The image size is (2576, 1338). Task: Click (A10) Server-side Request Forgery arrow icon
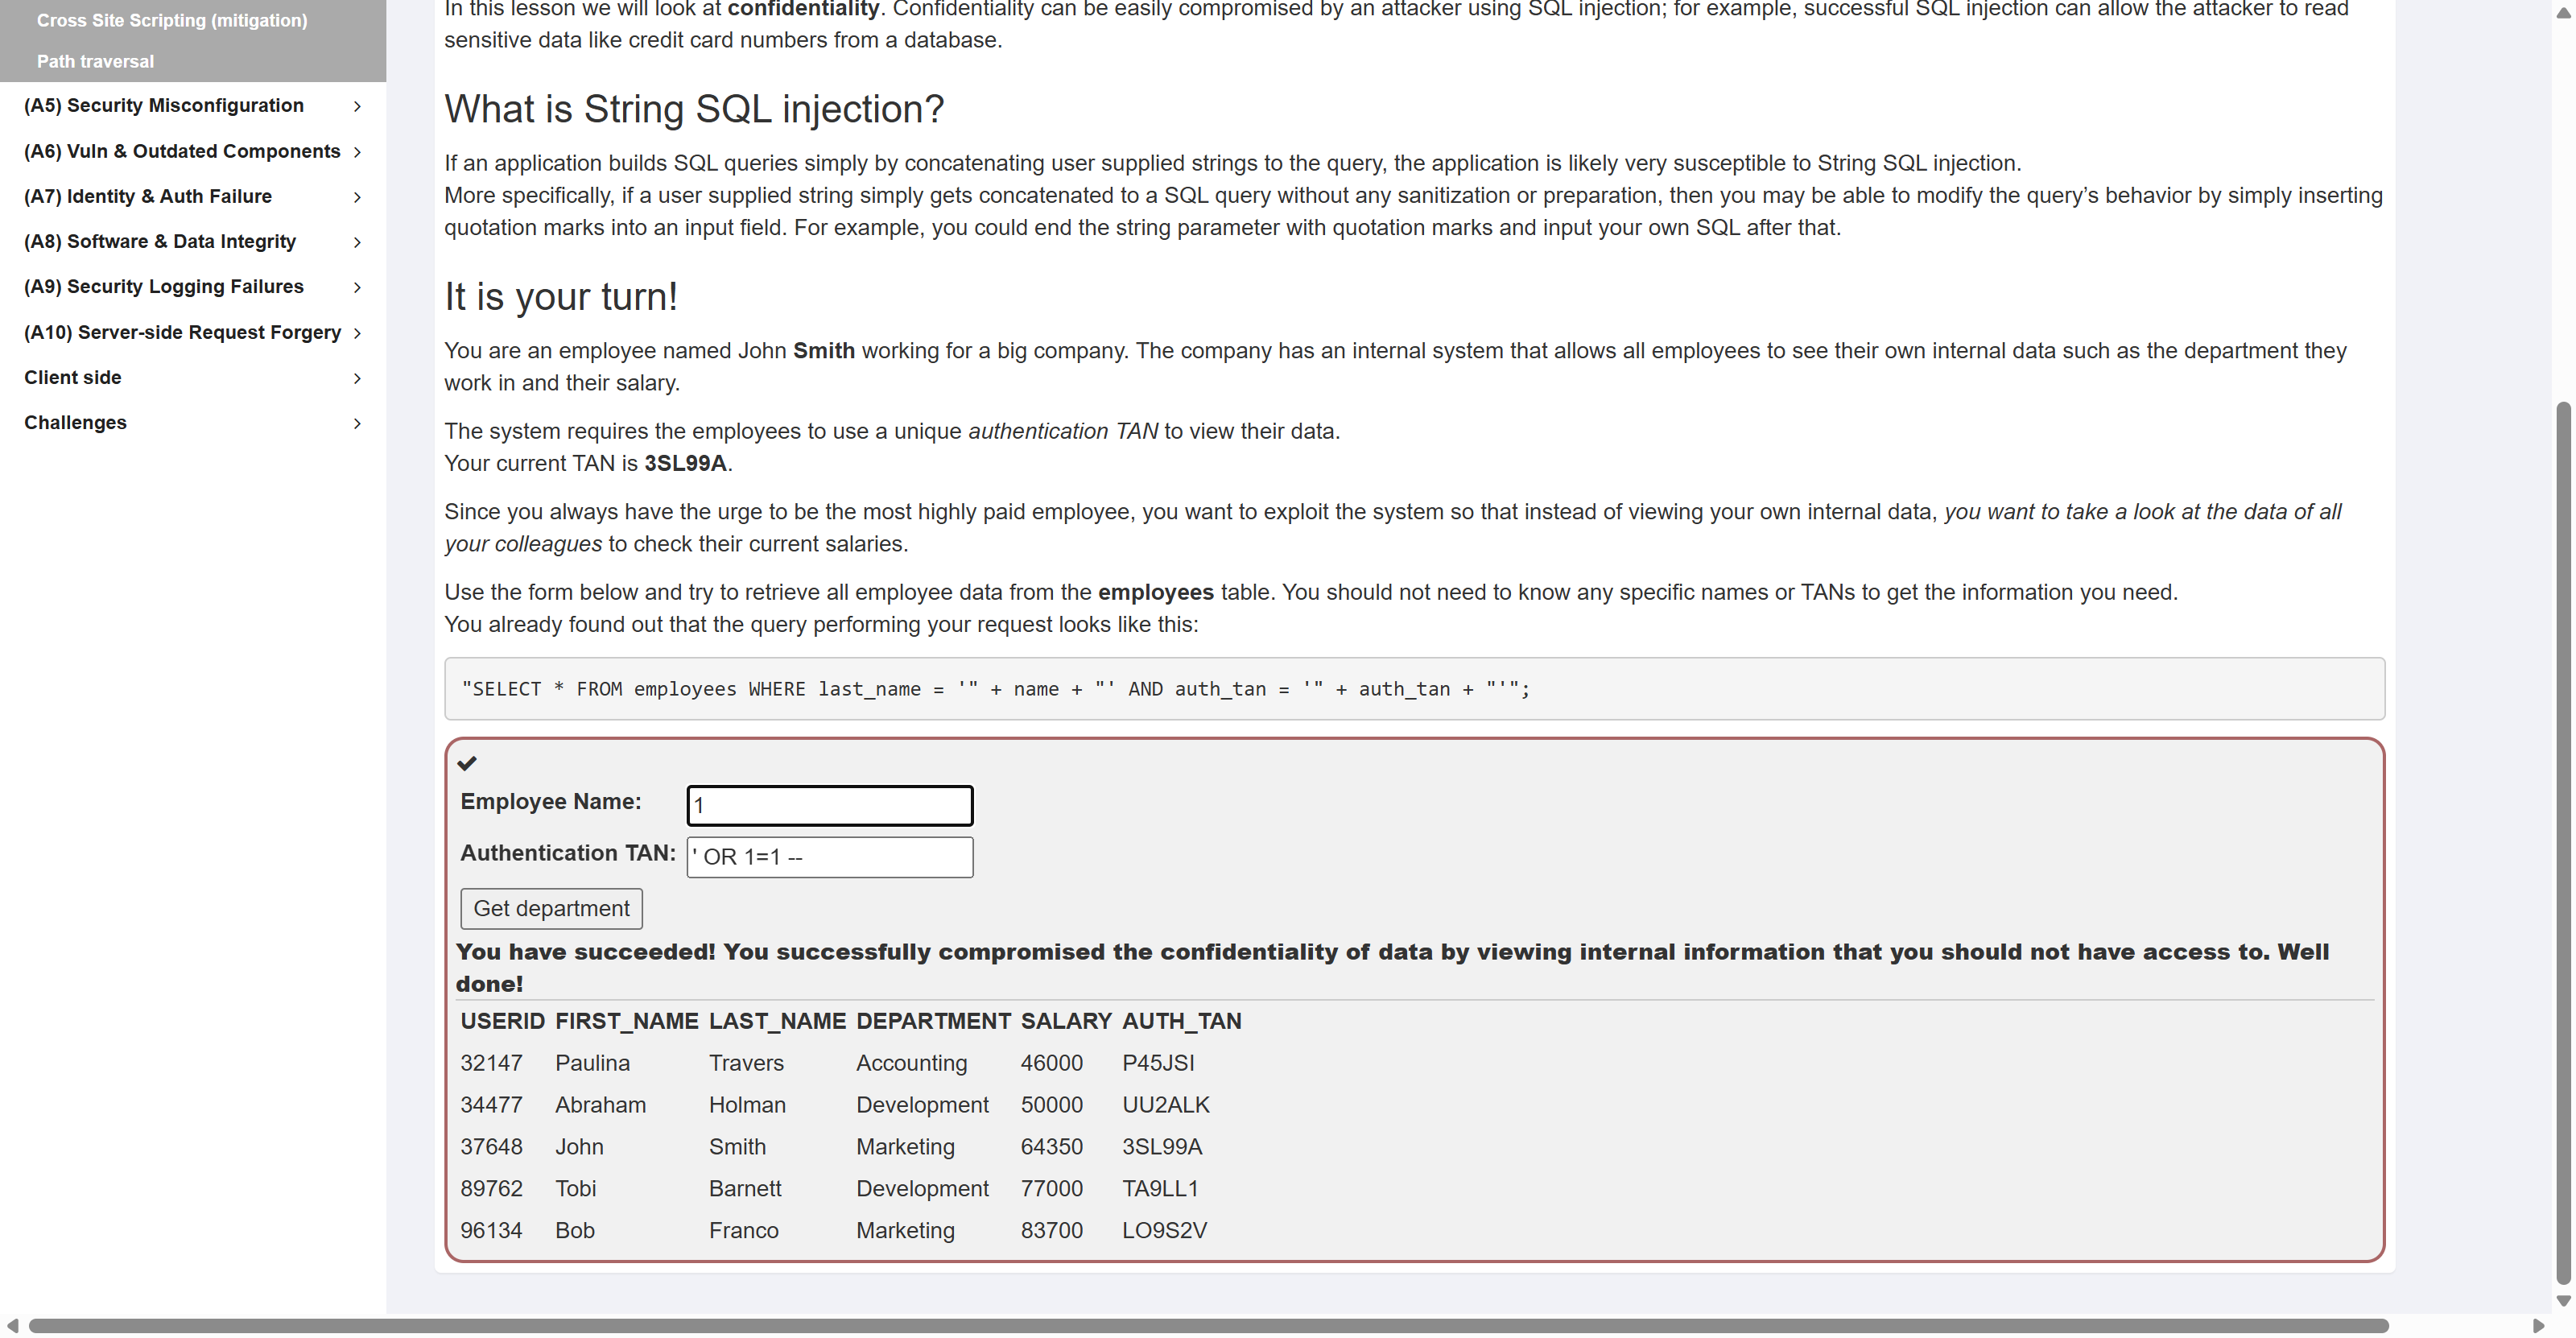point(357,333)
